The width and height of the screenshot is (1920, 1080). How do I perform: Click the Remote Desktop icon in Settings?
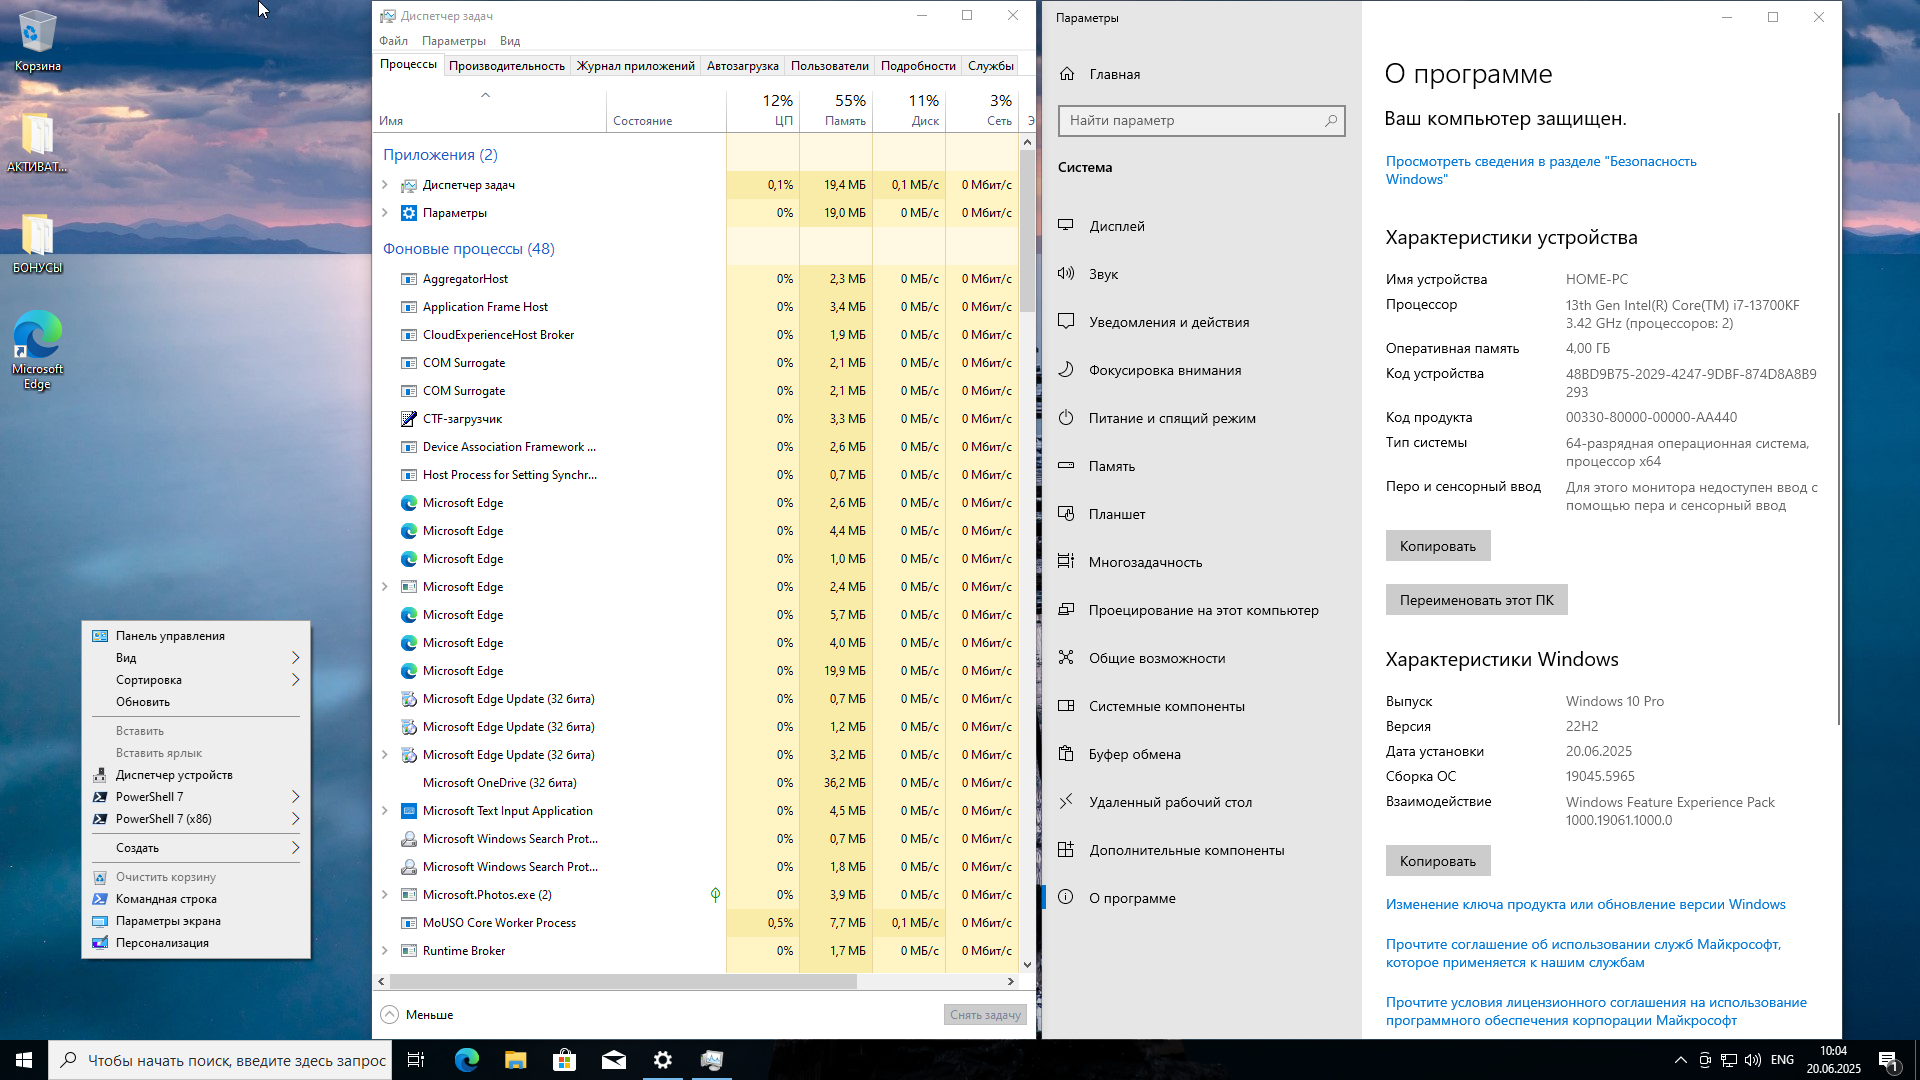click(x=1066, y=802)
